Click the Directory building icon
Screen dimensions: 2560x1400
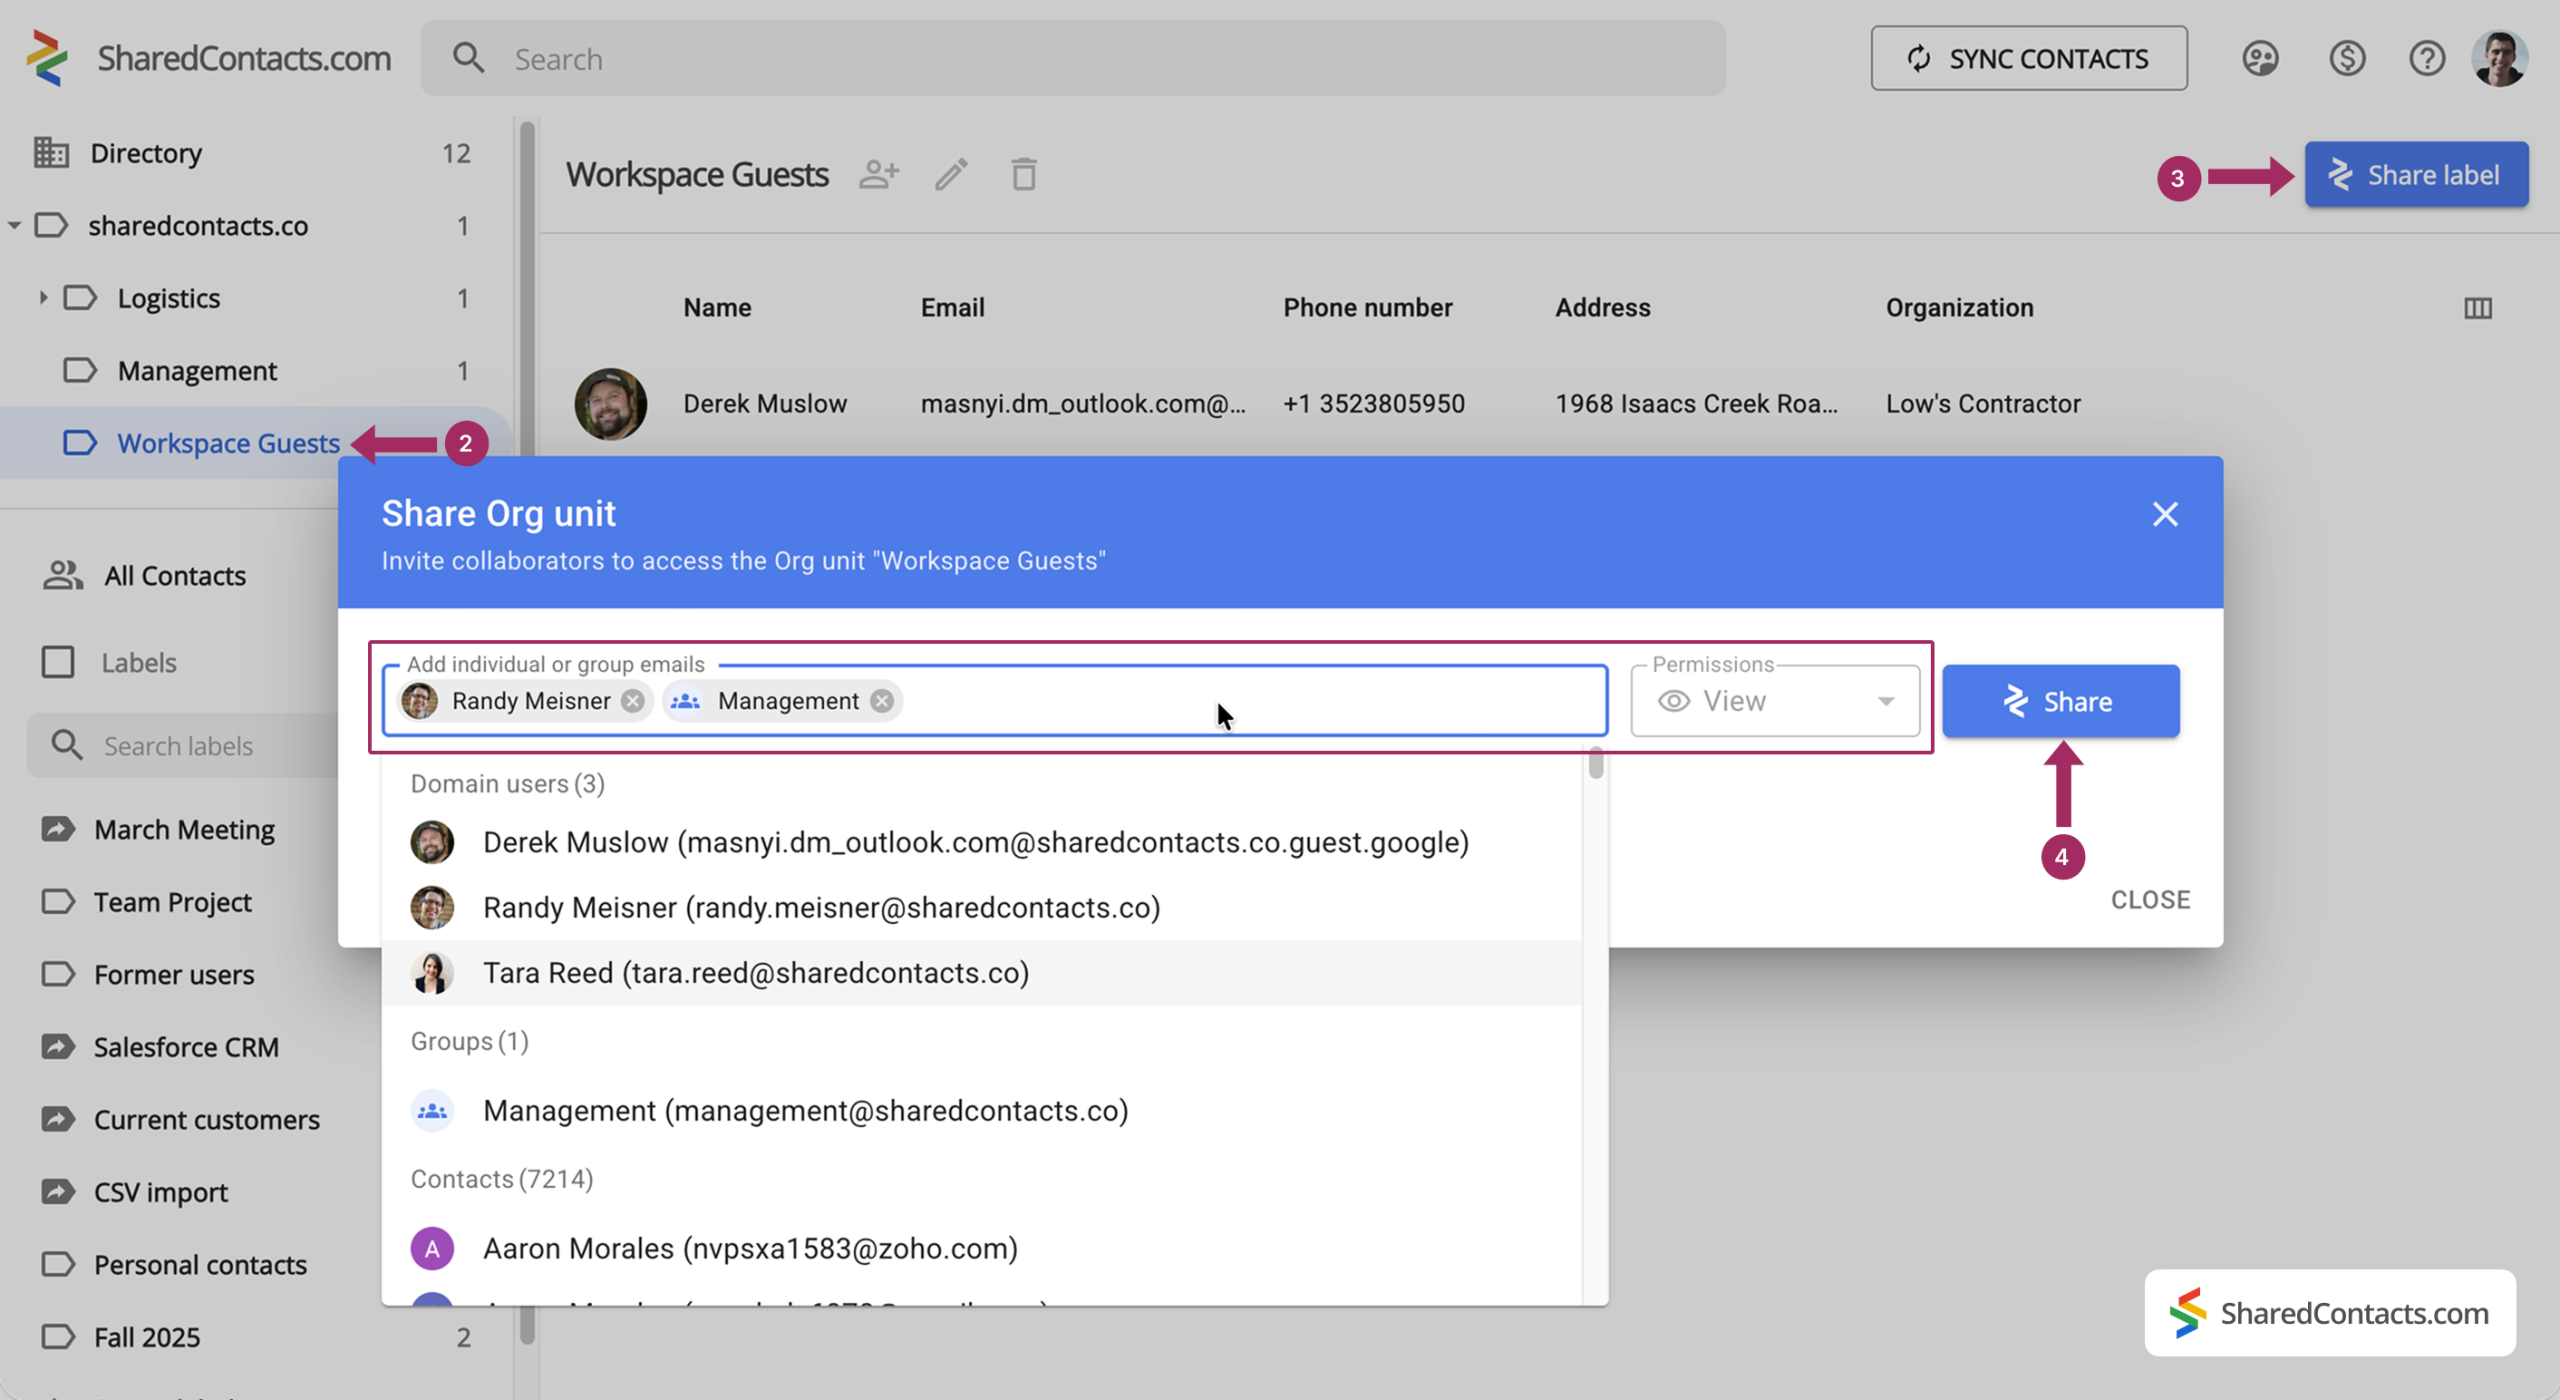(x=51, y=152)
